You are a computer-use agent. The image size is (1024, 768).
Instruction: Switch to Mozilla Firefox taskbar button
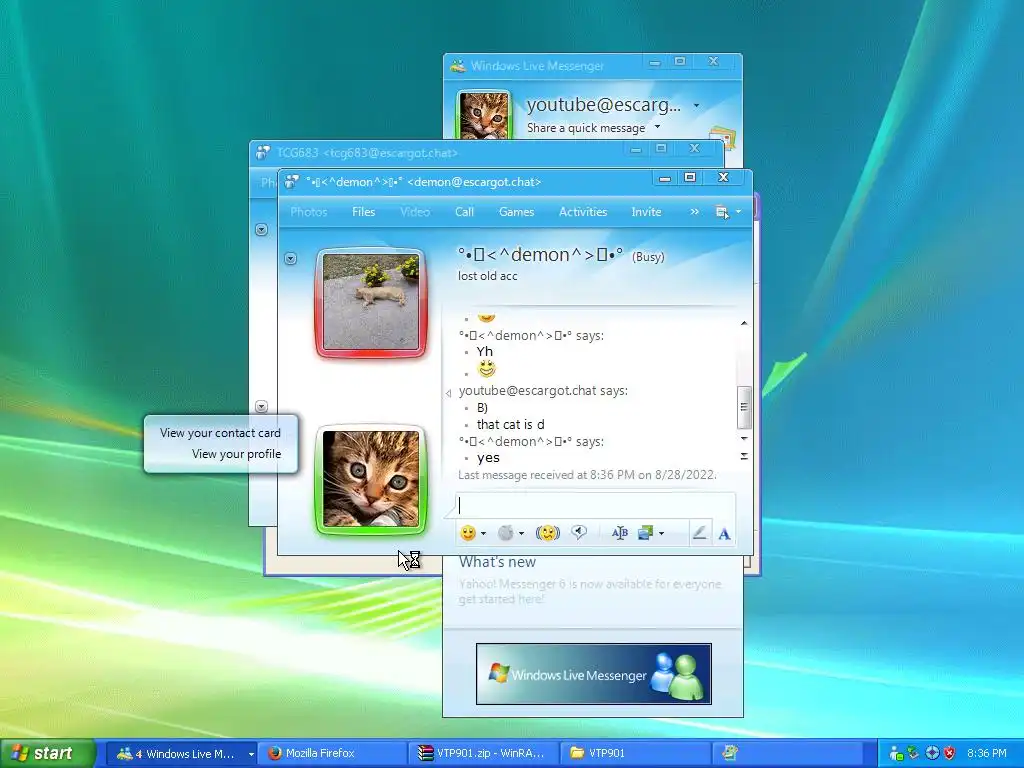(333, 754)
